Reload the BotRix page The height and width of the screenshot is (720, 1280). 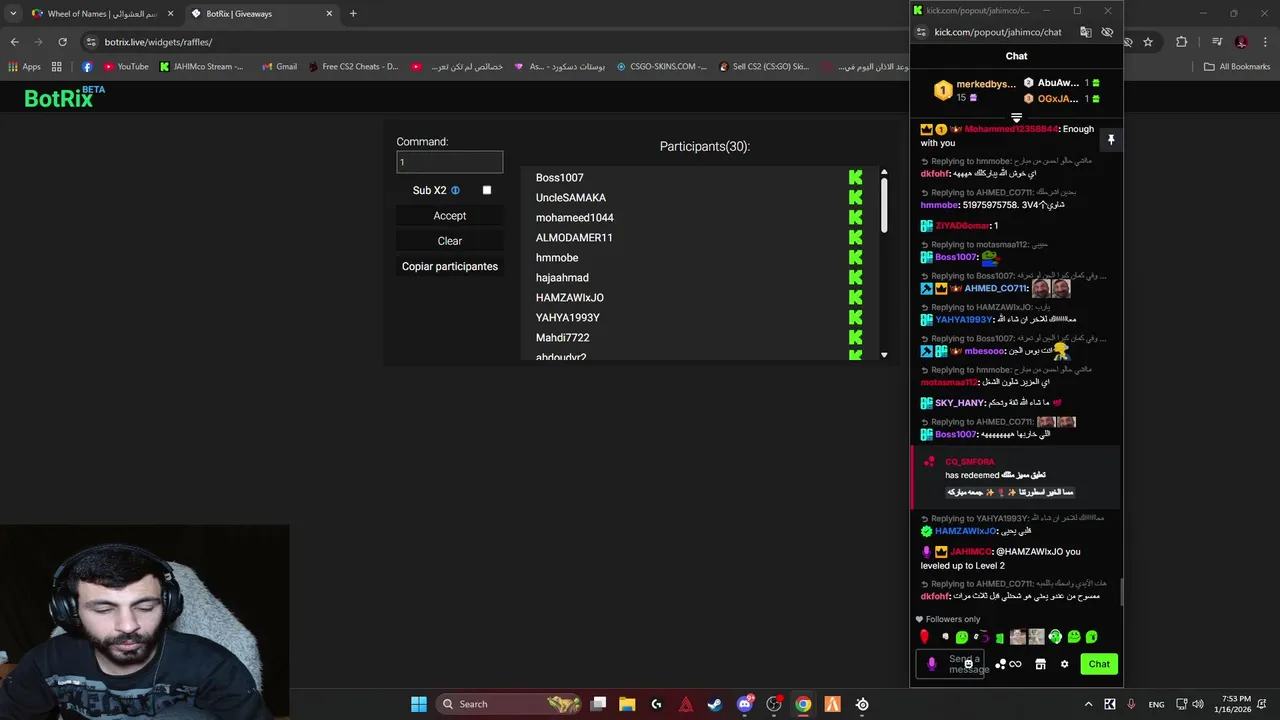coord(62,42)
